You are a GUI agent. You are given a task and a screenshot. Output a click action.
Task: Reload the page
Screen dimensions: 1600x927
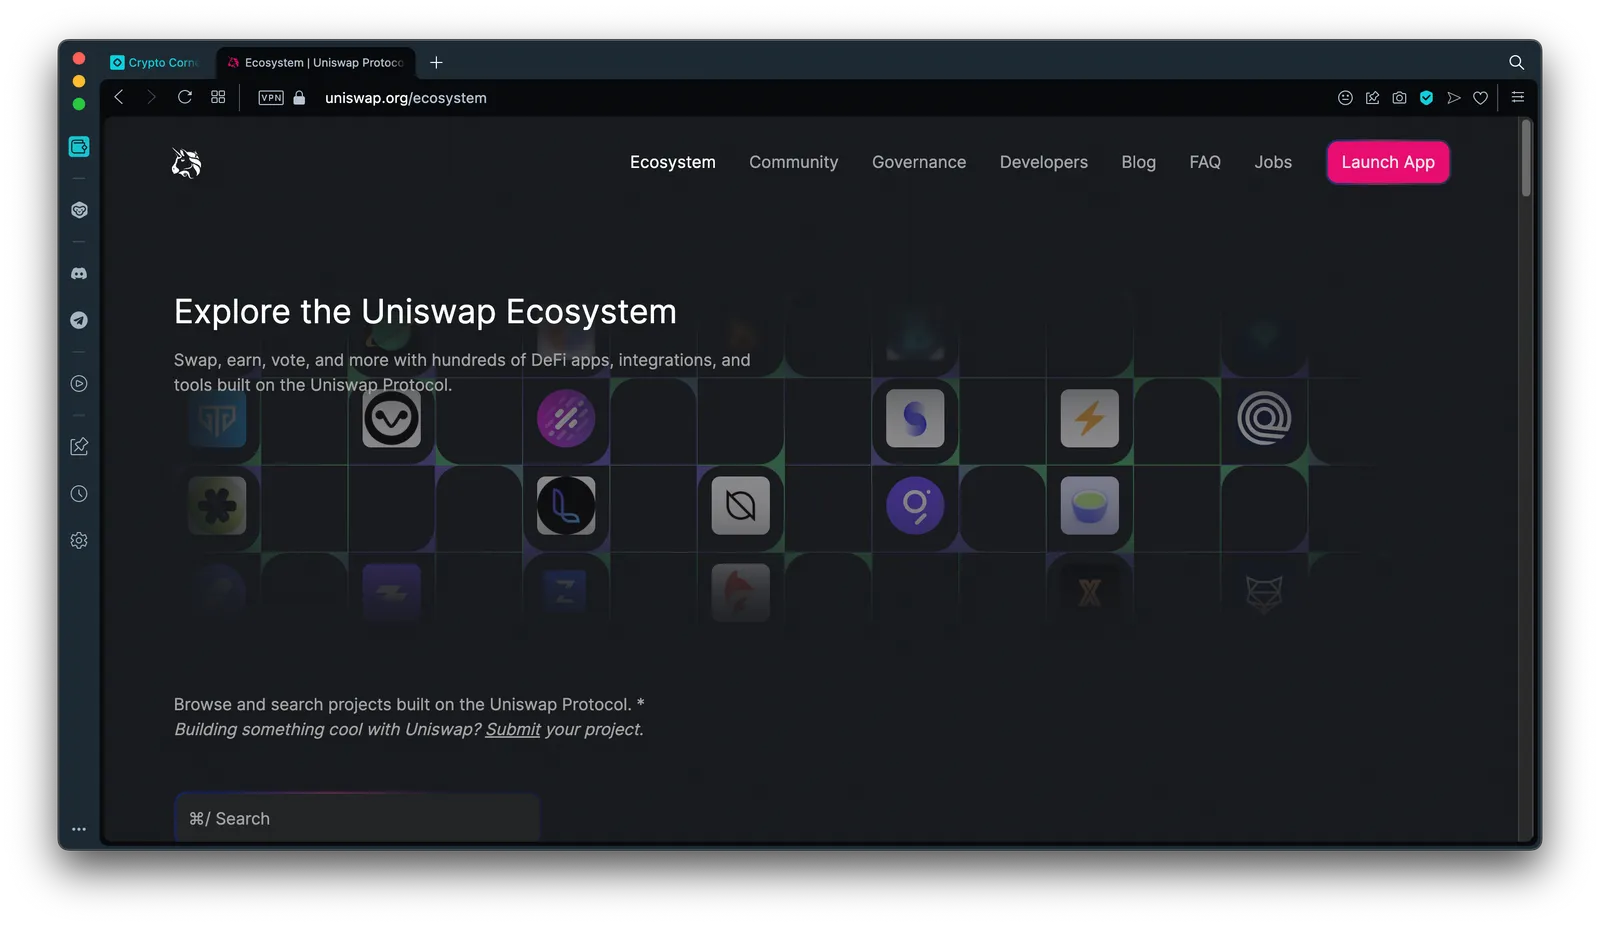pyautogui.click(x=185, y=97)
